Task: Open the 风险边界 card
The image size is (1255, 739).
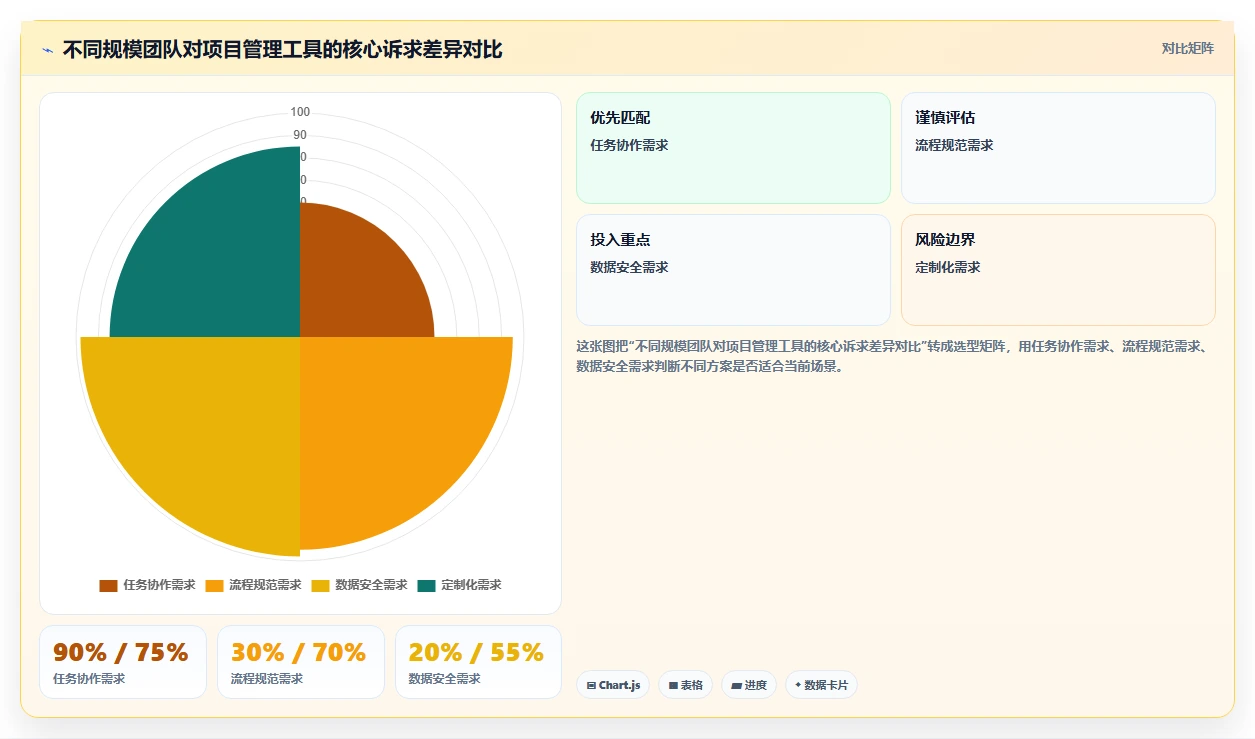Action: pos(1058,270)
